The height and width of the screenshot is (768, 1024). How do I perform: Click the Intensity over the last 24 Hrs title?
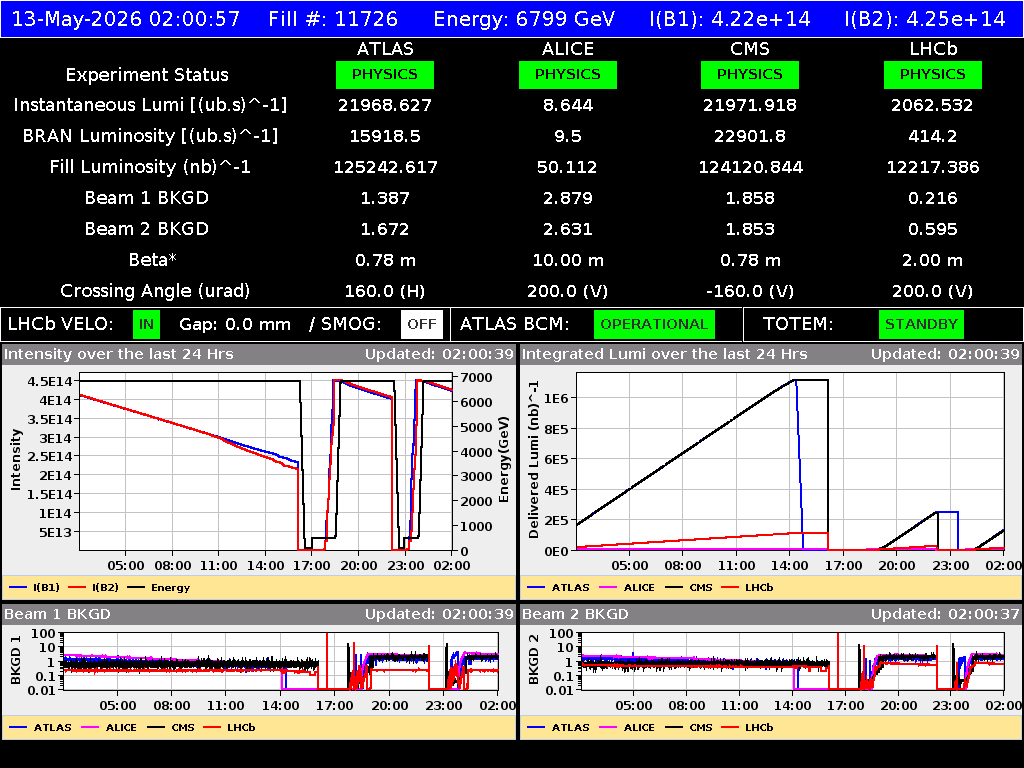[x=119, y=354]
